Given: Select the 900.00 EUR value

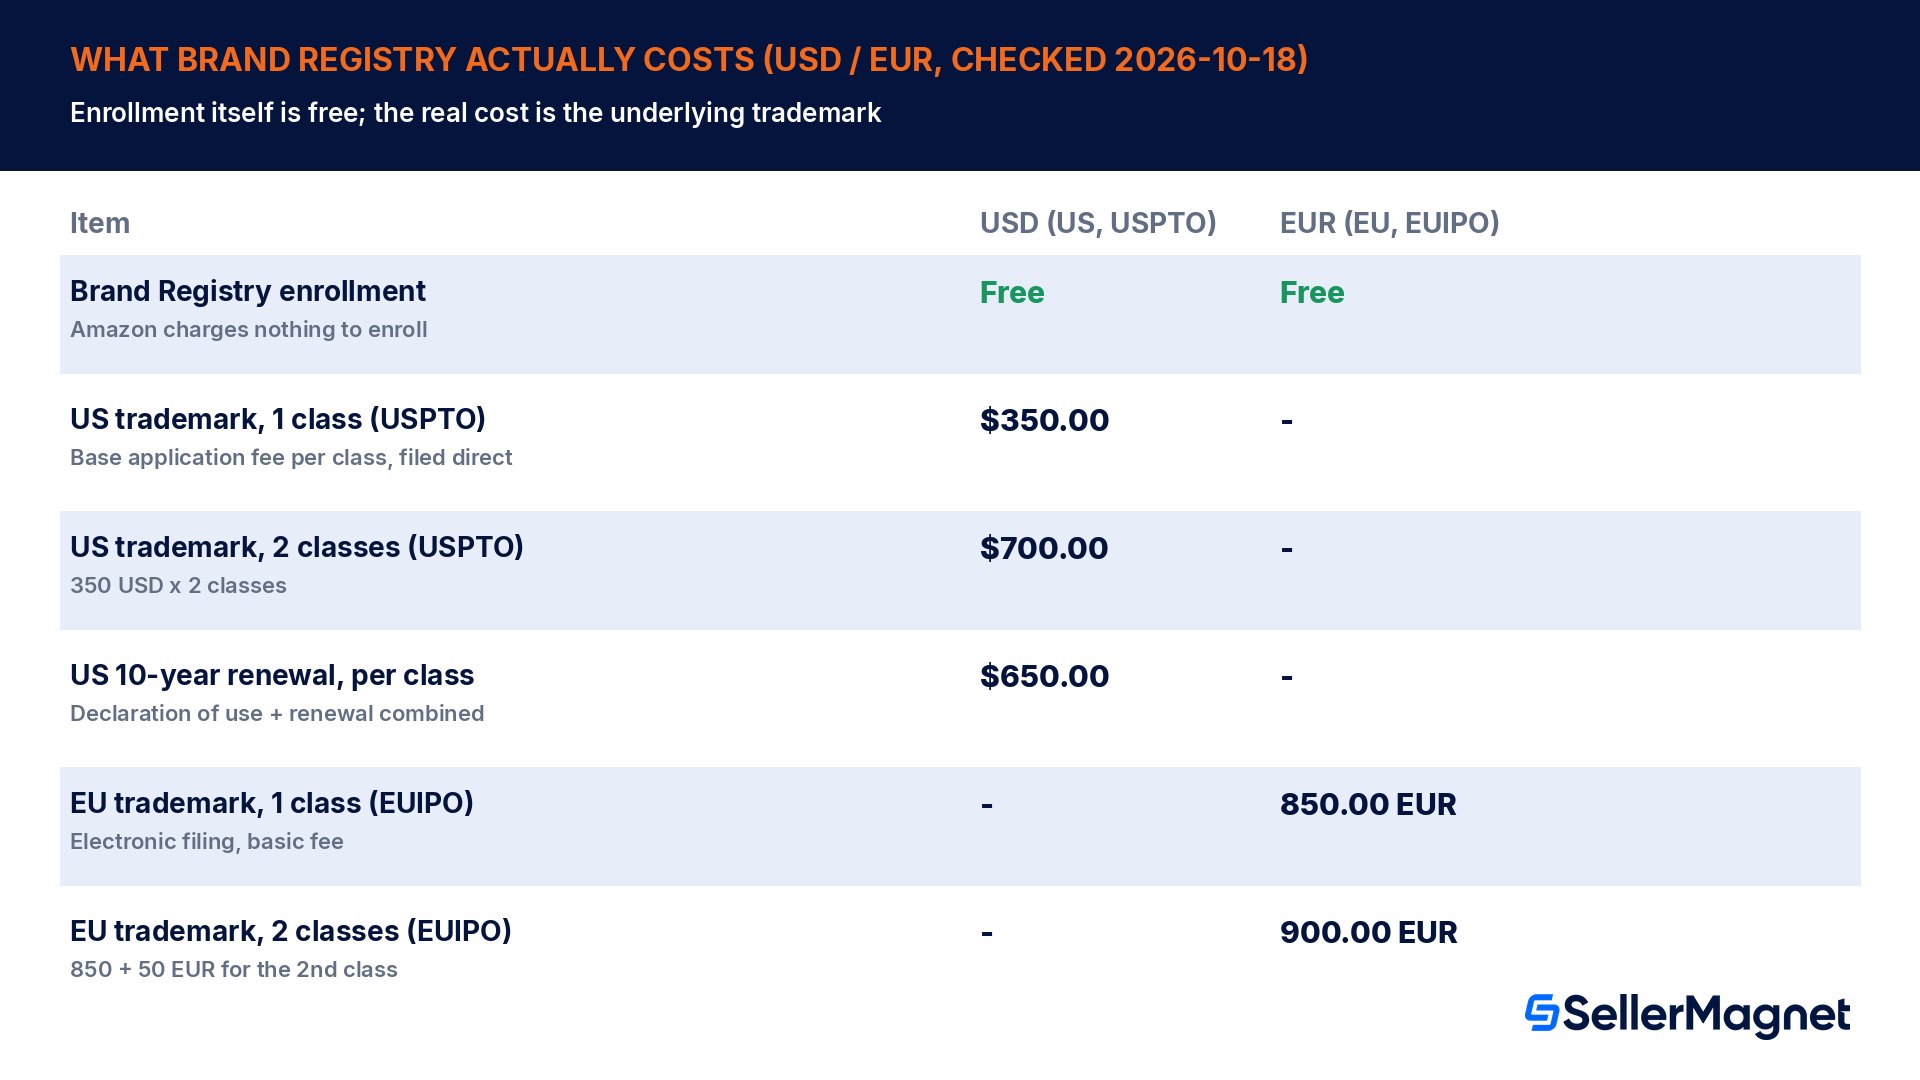Looking at the screenshot, I should pos(1369,932).
